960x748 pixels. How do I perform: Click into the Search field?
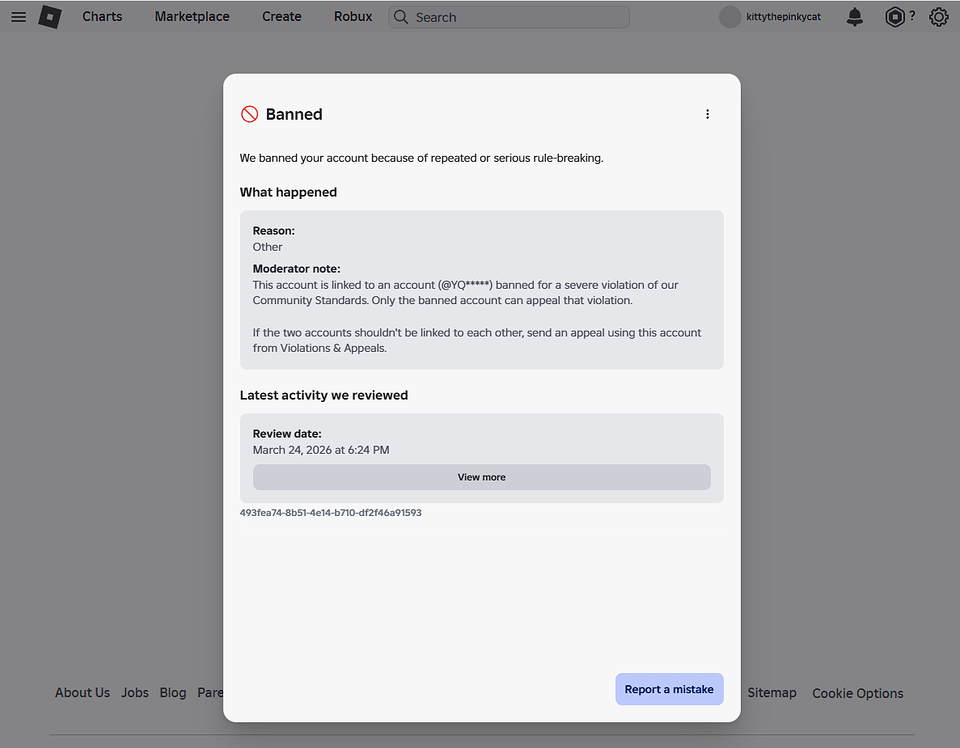coord(509,17)
